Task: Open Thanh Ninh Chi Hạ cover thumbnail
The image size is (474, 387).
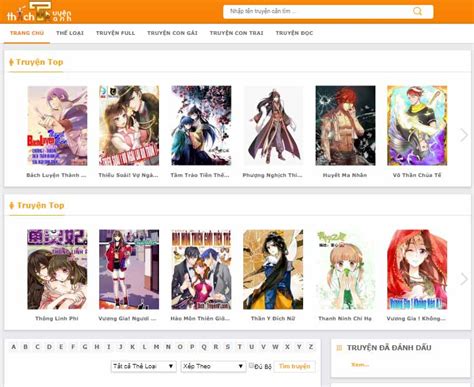Action: point(345,269)
